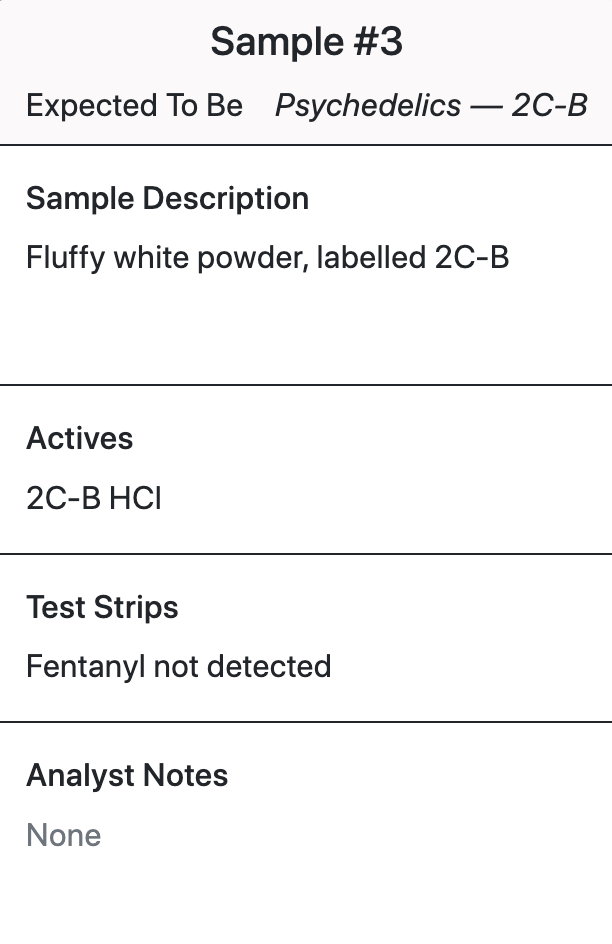This screenshot has height=944, width=612.
Task: Click the 2C-B at the end of the description
Action: [x=472, y=257]
